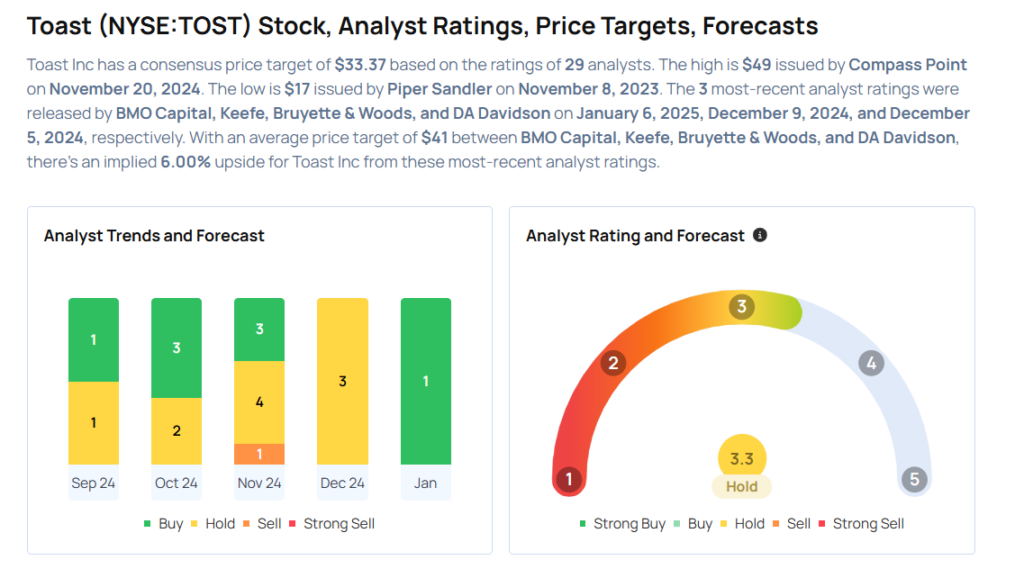Toggle Strong Buy legend in rating gauge

point(623,523)
